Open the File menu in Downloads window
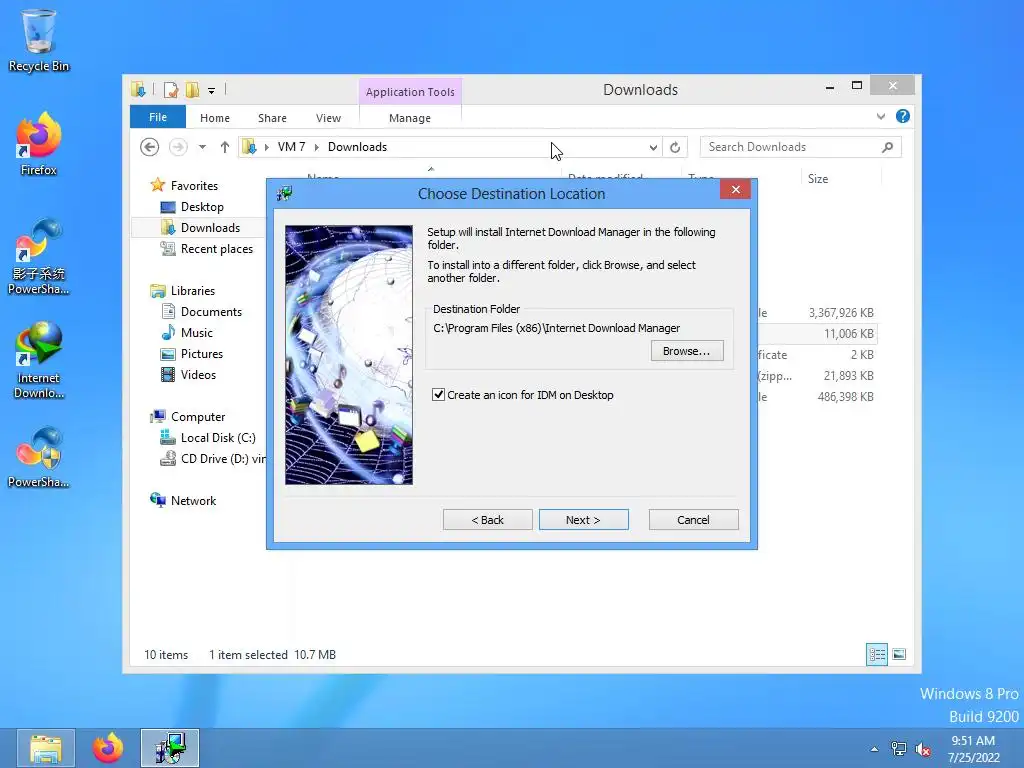 [x=158, y=117]
